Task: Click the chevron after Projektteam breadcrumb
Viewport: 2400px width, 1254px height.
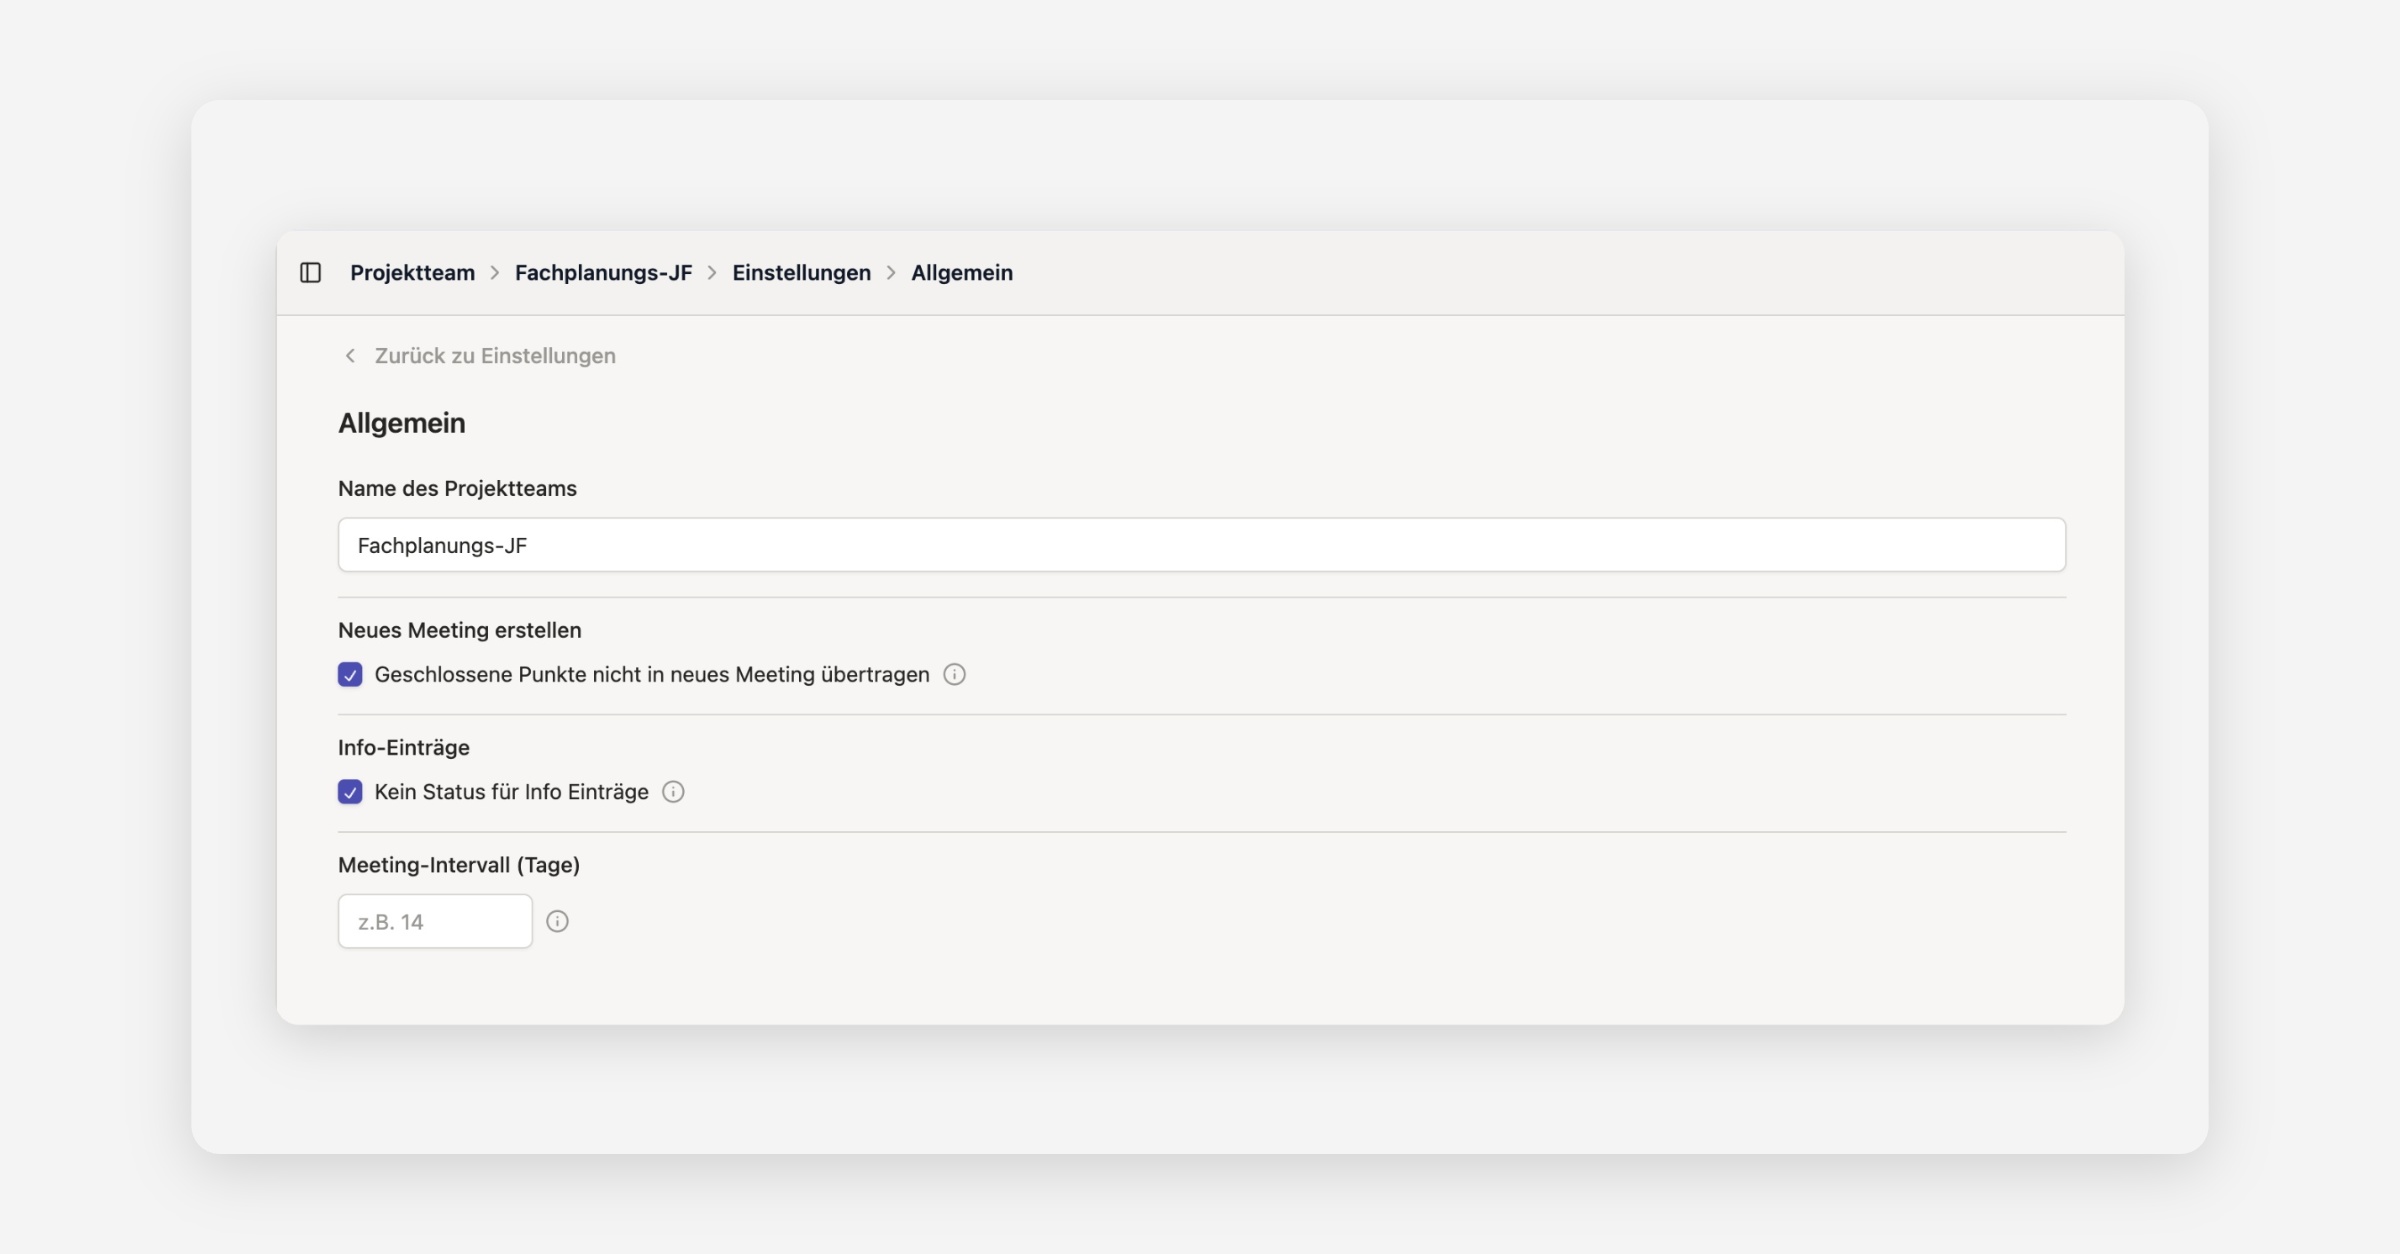Action: [495, 272]
